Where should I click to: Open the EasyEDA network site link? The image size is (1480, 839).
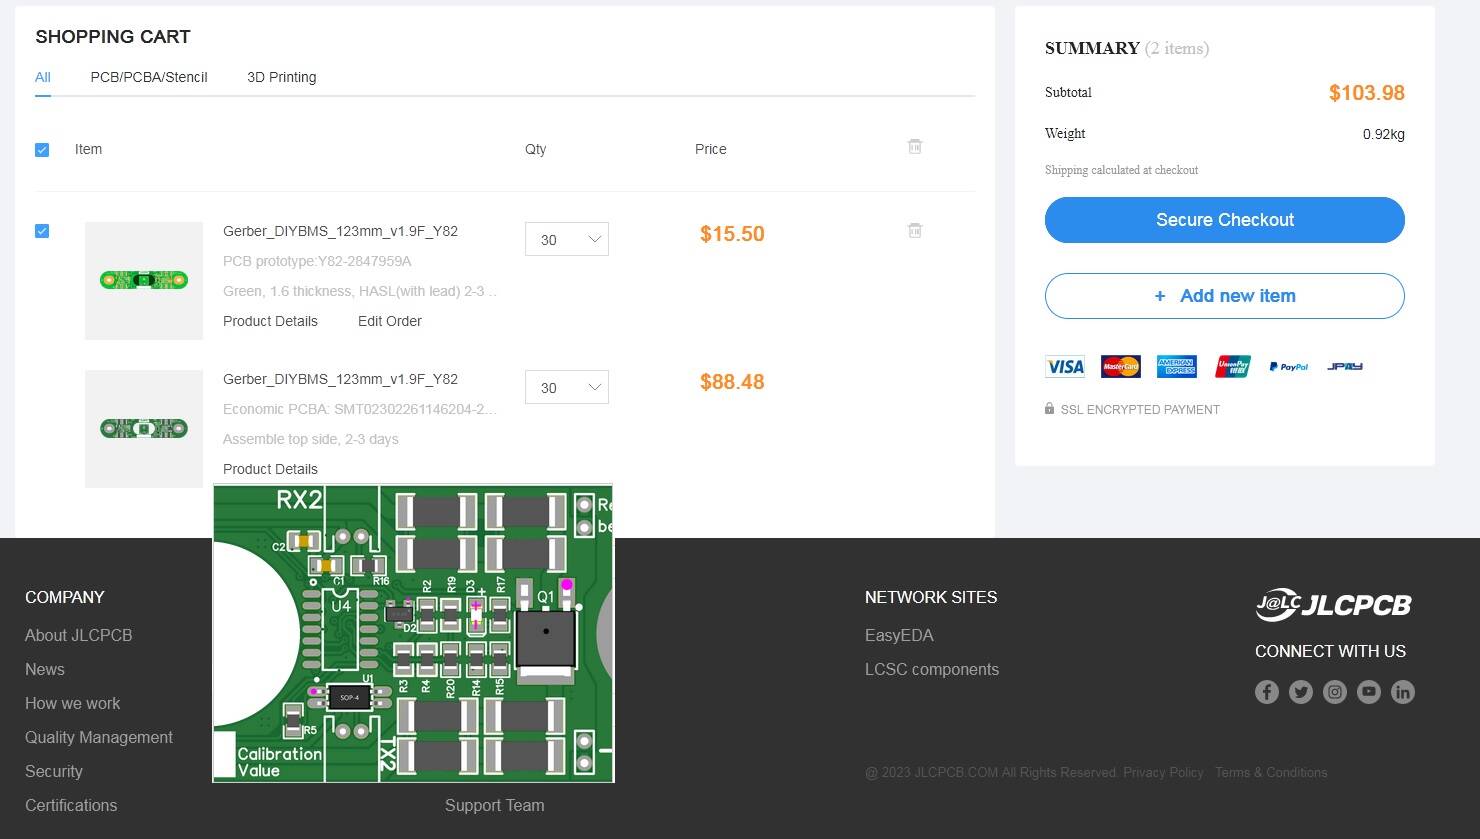point(898,635)
